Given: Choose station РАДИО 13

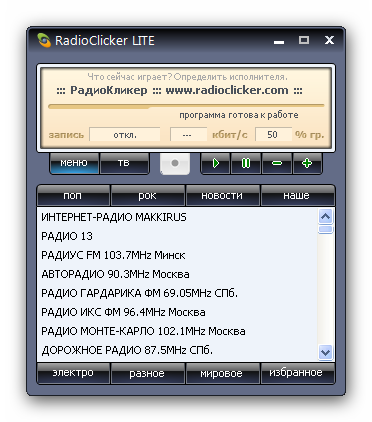Looking at the screenshot, I should [177, 236].
